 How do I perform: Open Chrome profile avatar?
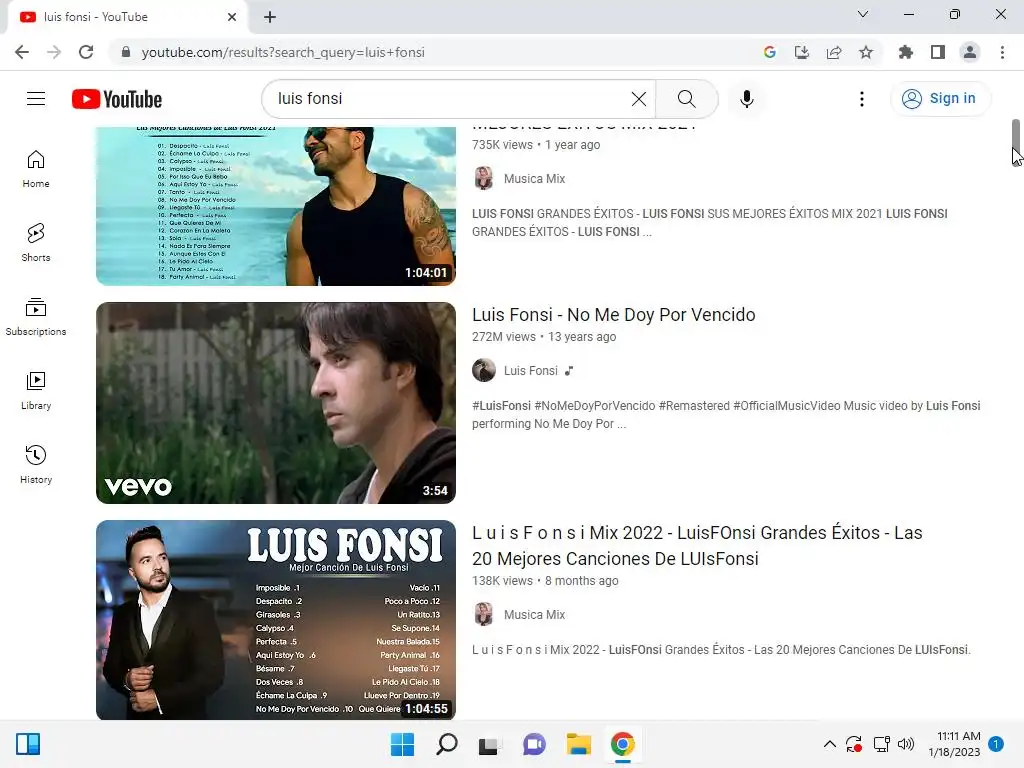click(x=970, y=52)
